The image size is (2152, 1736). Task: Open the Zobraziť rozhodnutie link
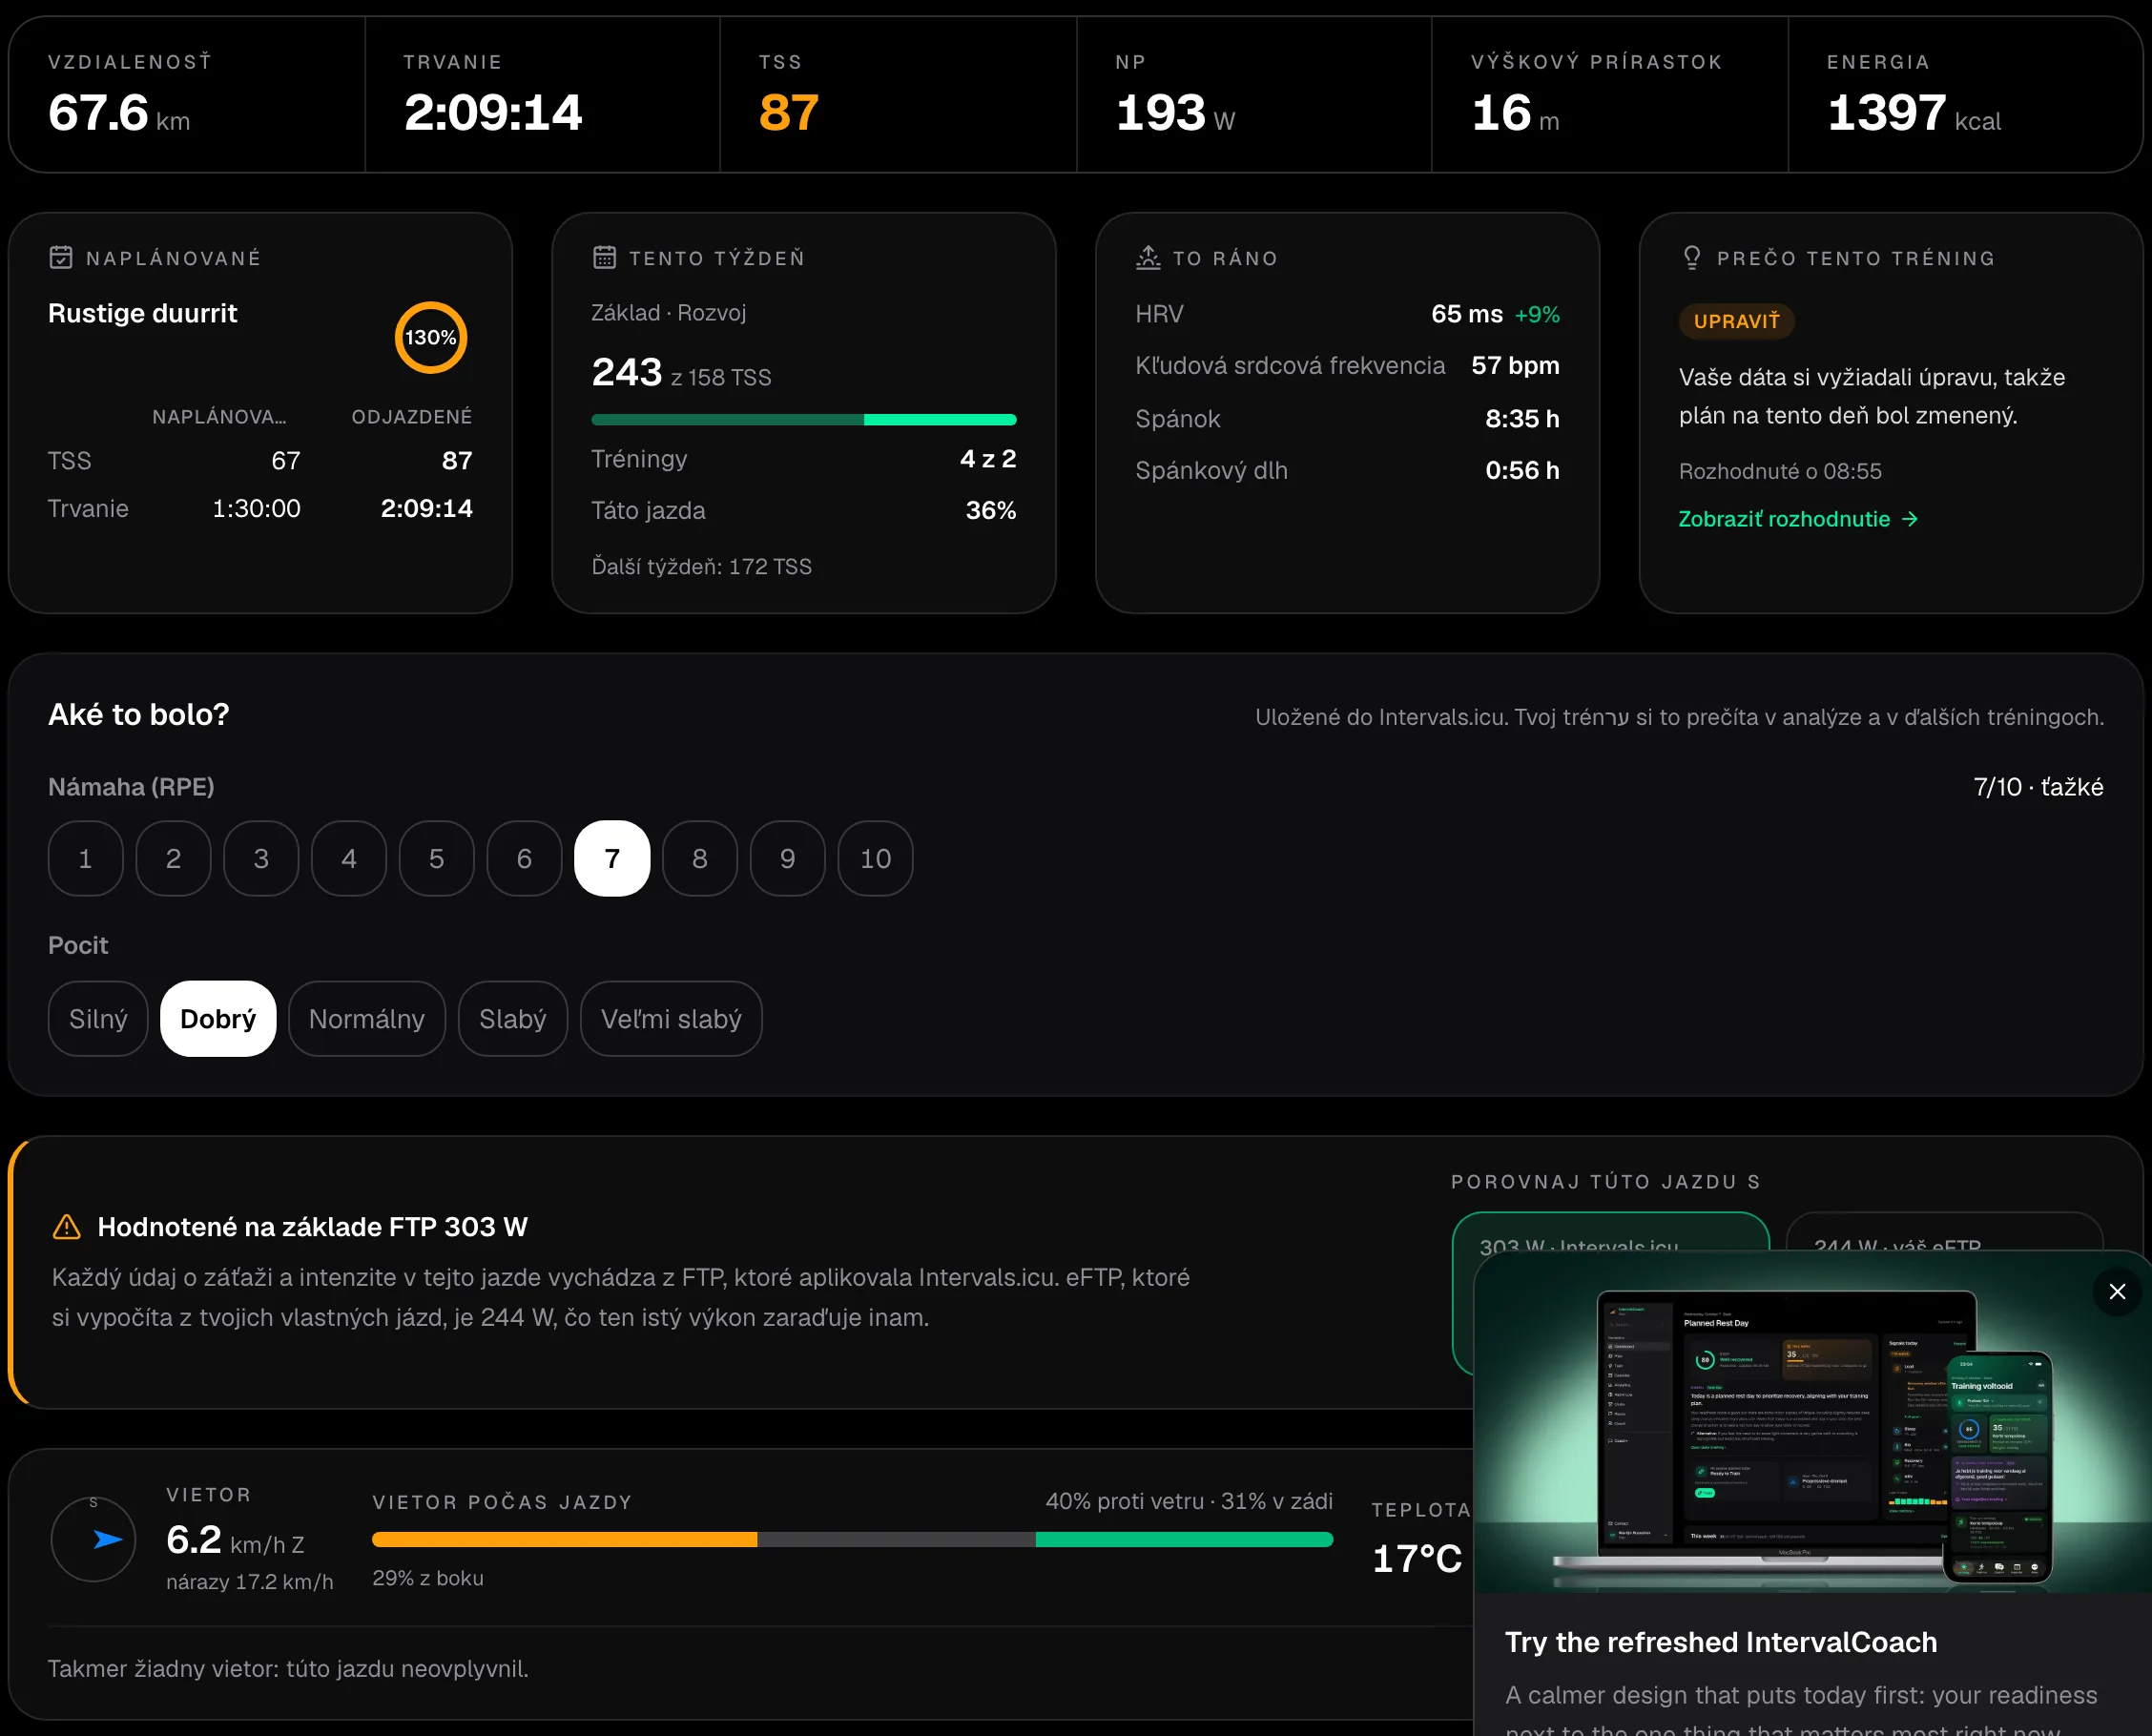point(1798,519)
